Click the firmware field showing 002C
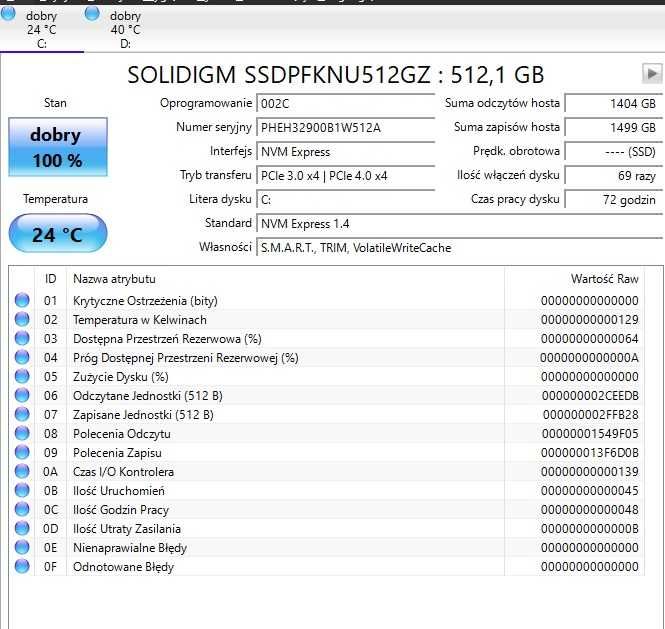The height and width of the screenshot is (629, 665). click(x=346, y=104)
